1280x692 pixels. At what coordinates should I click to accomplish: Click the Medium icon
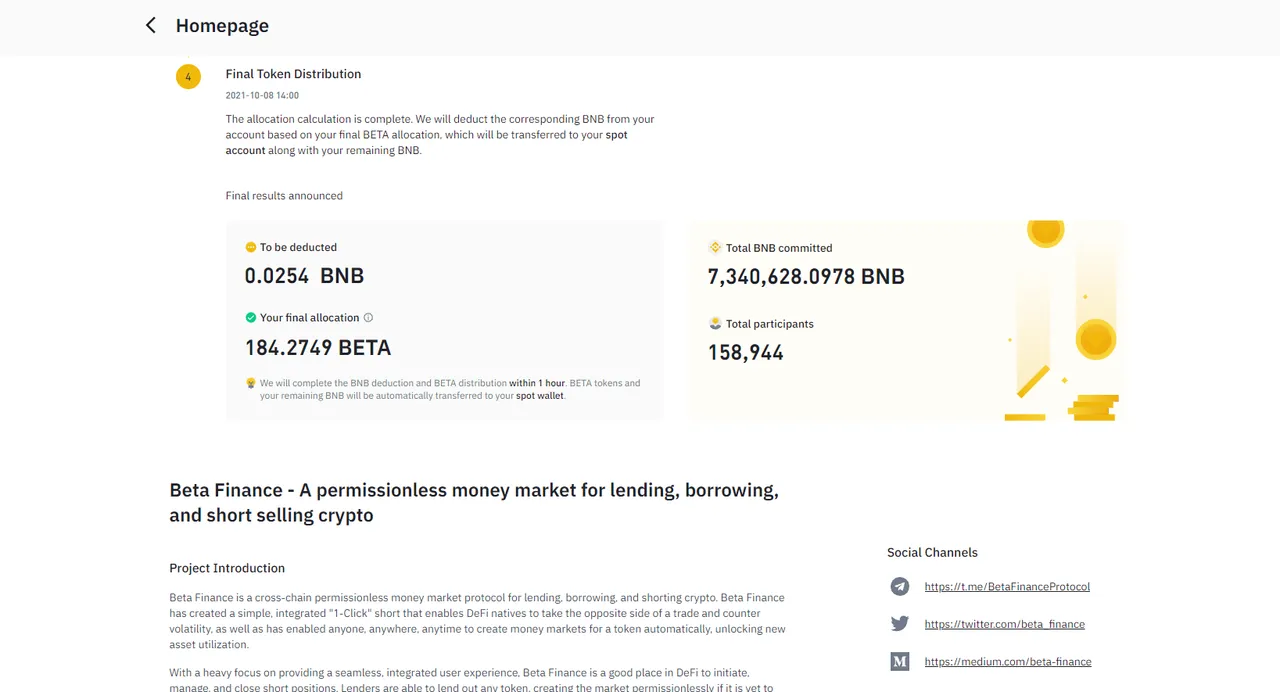900,662
